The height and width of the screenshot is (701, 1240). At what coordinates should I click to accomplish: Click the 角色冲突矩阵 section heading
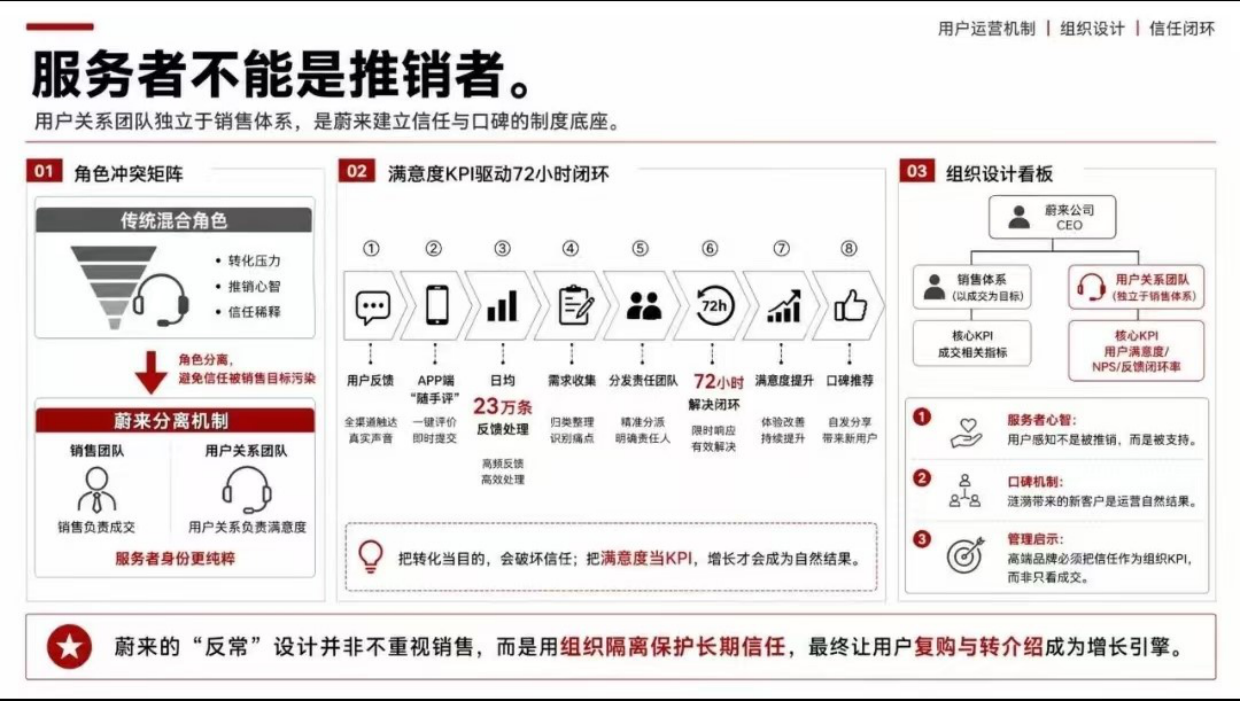point(129,173)
